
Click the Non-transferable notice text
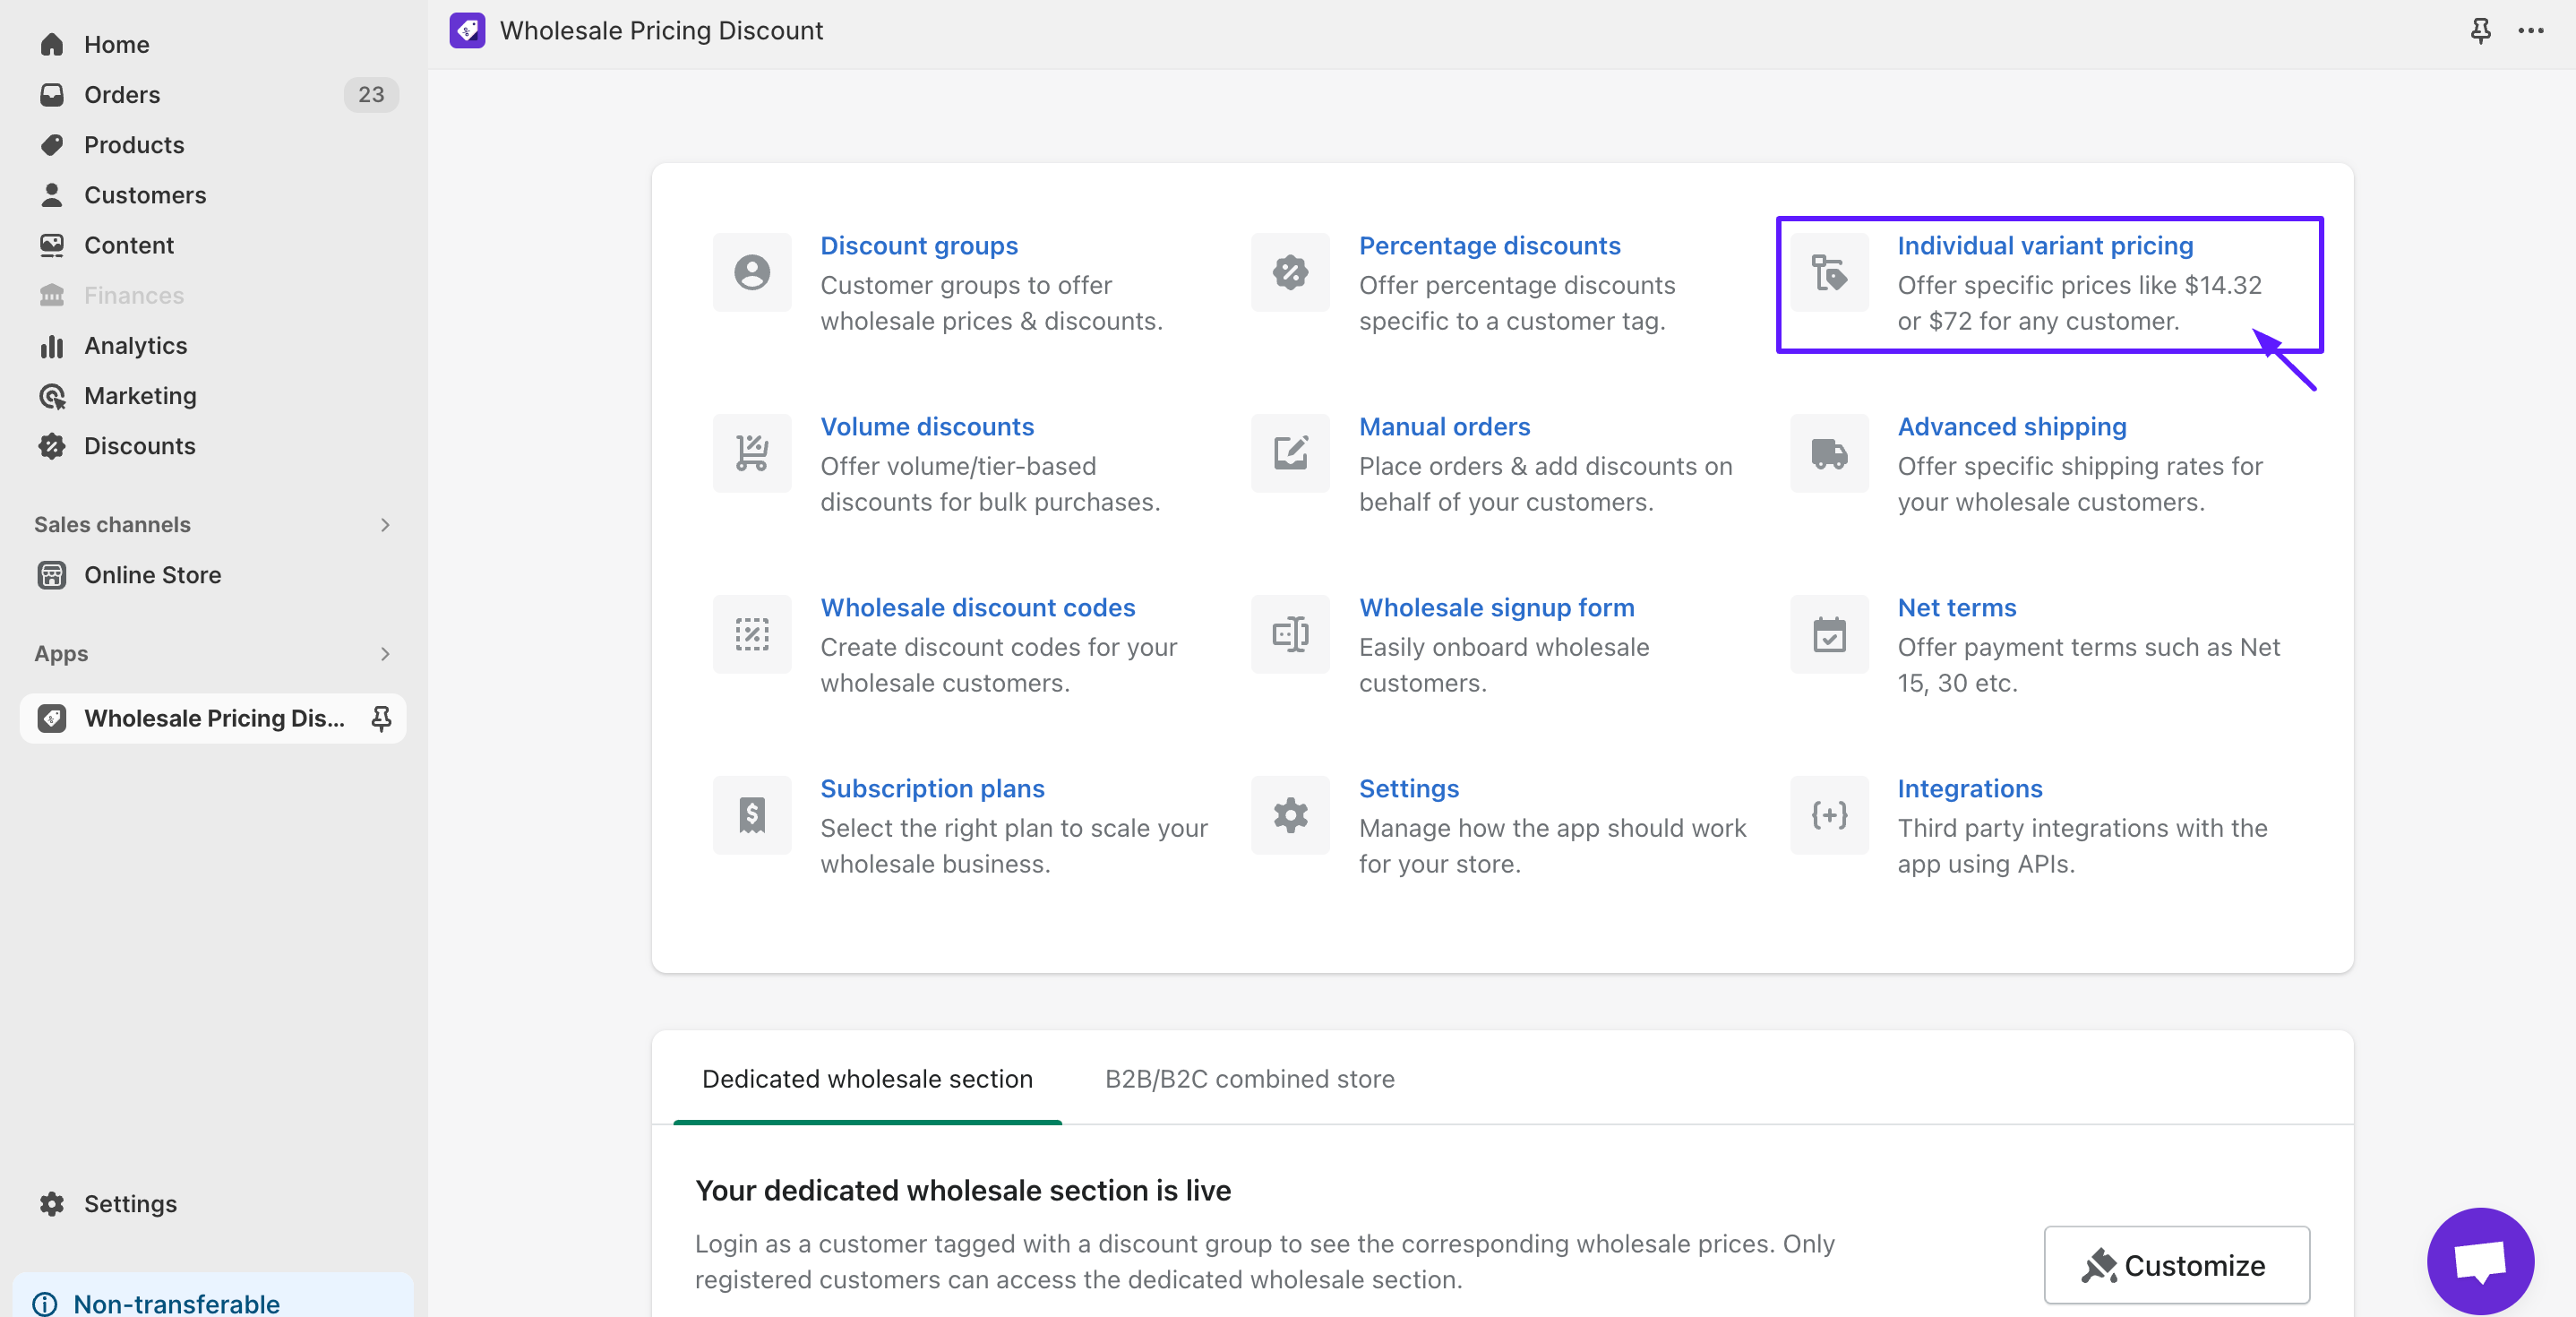(176, 1303)
